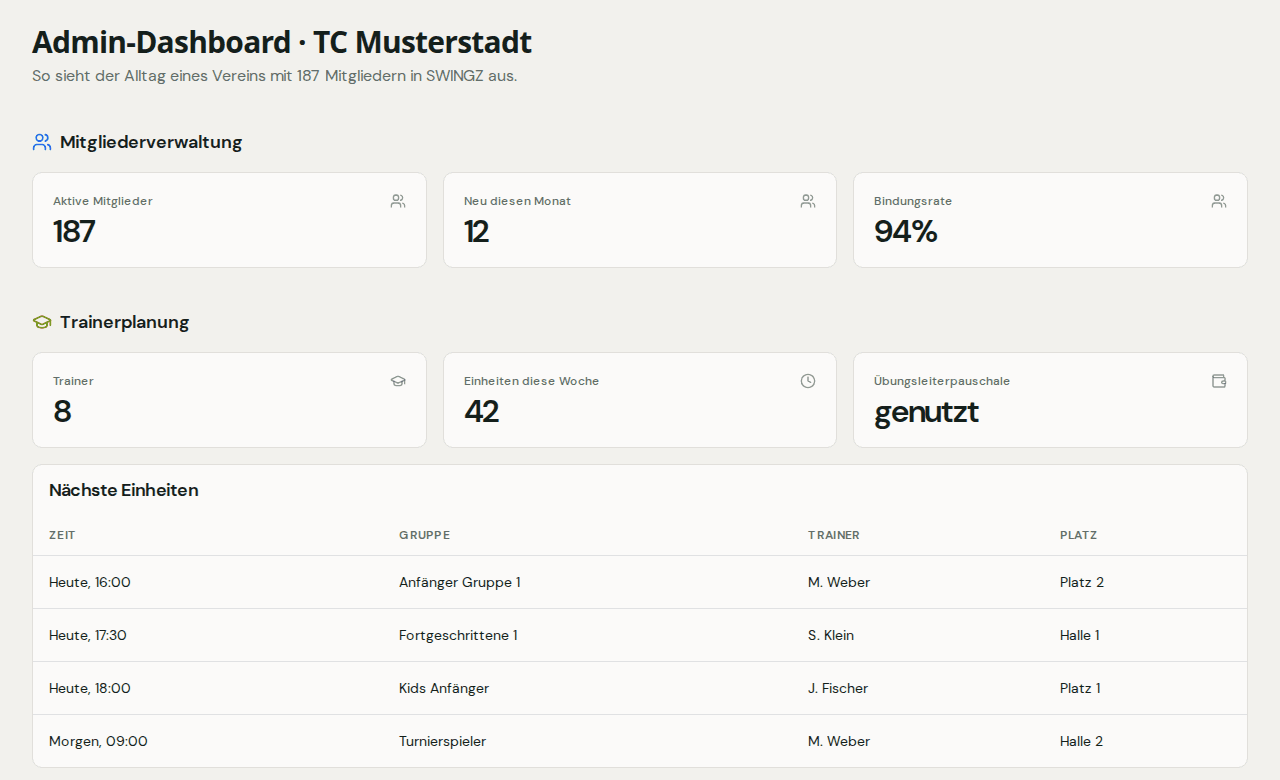Image resolution: width=1280 pixels, height=780 pixels.
Task: Click the Mitgliederverwaltung section heading
Action: coord(151,142)
